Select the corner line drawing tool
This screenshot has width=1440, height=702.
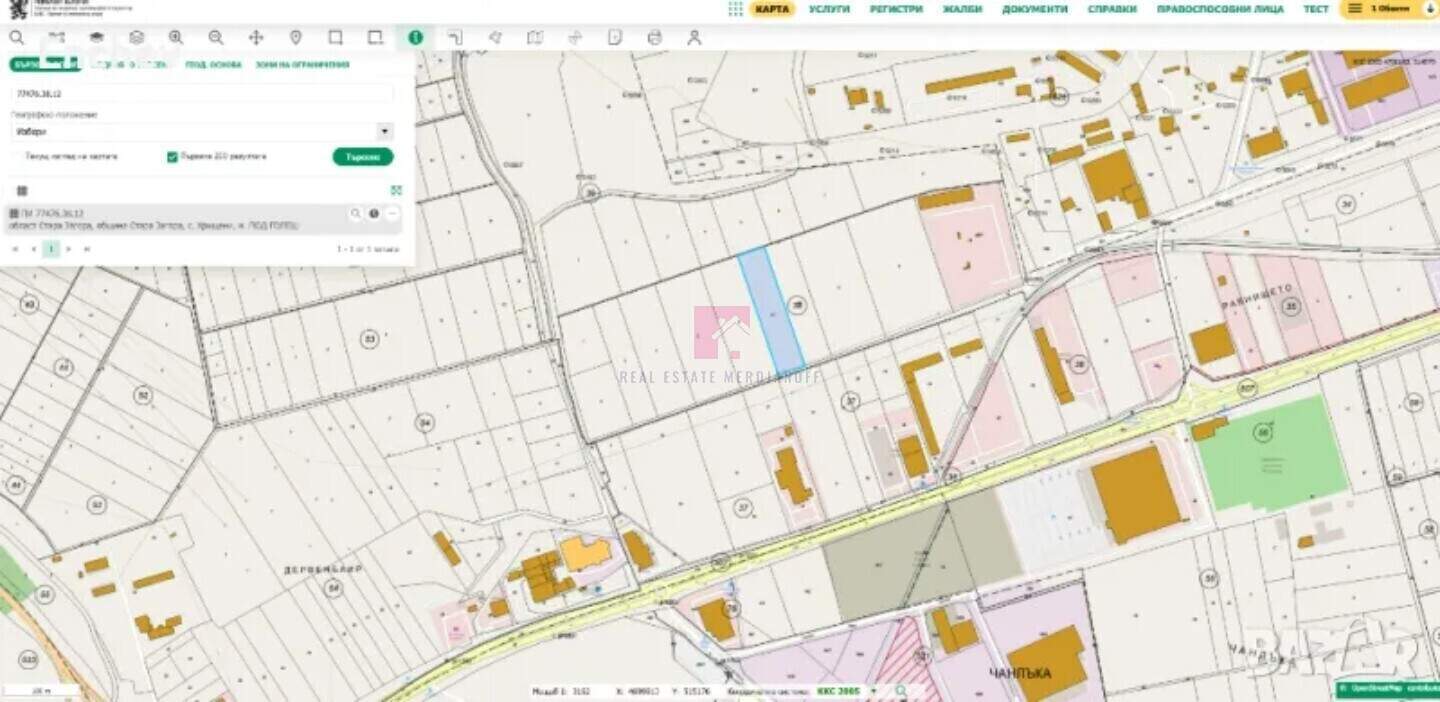click(x=455, y=38)
